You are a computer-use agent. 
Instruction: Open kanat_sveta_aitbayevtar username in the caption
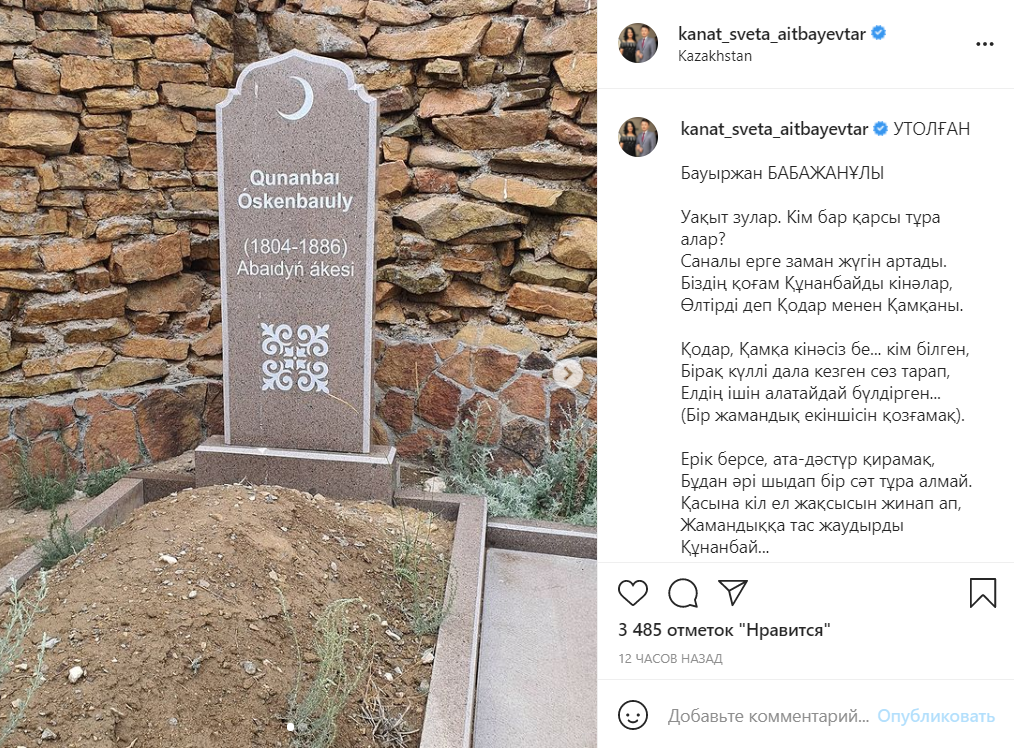[774, 129]
